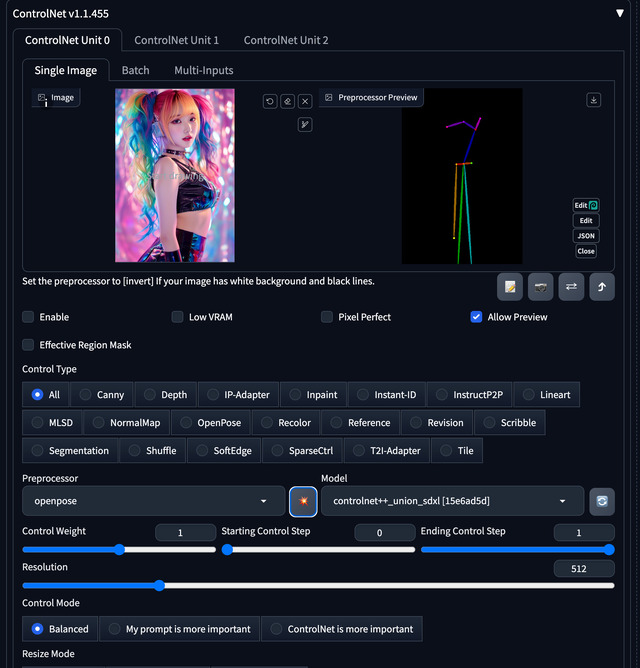Download the preprocessor preview image
This screenshot has height=668, width=640.
pos(594,100)
